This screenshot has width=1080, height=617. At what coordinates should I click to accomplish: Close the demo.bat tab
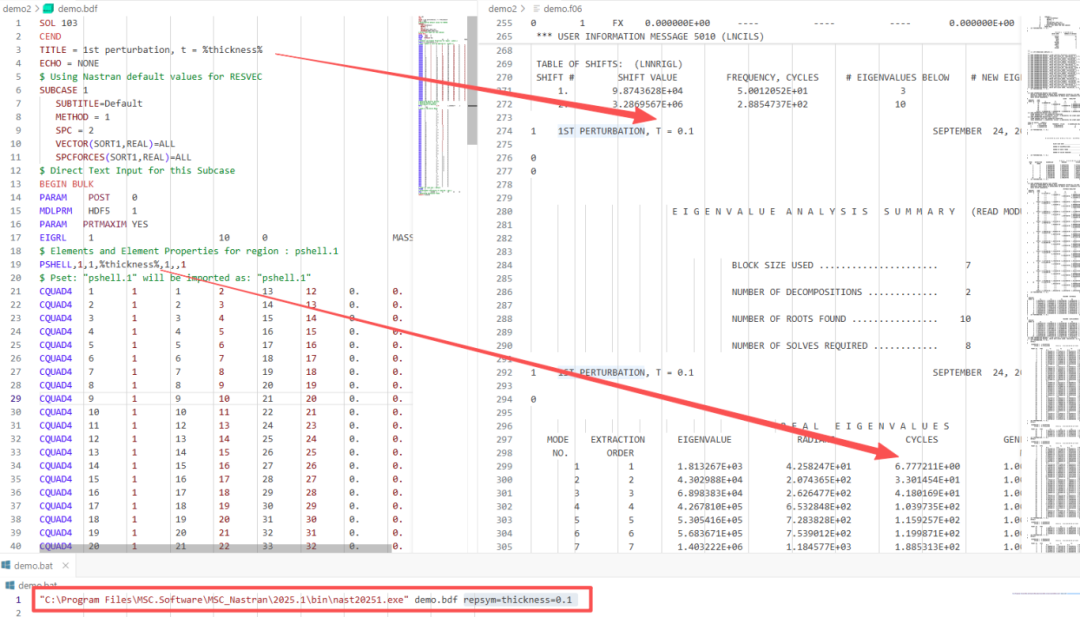(65, 565)
